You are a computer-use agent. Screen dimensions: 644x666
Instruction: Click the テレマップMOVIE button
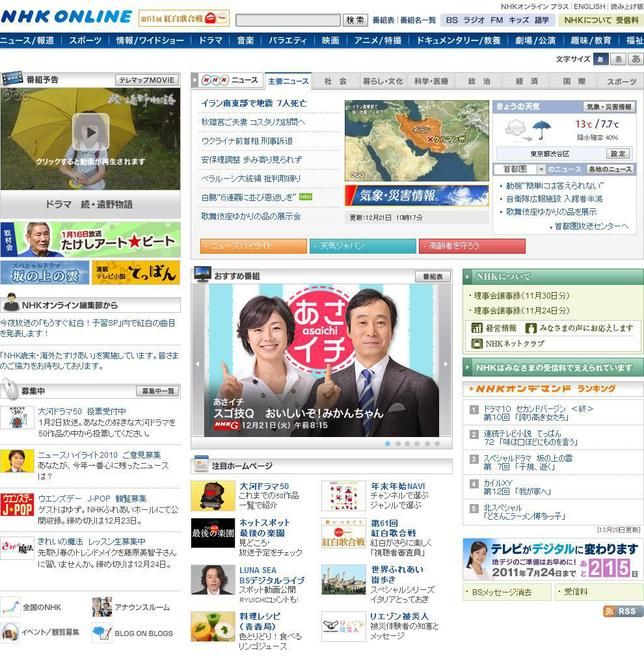pos(147,80)
